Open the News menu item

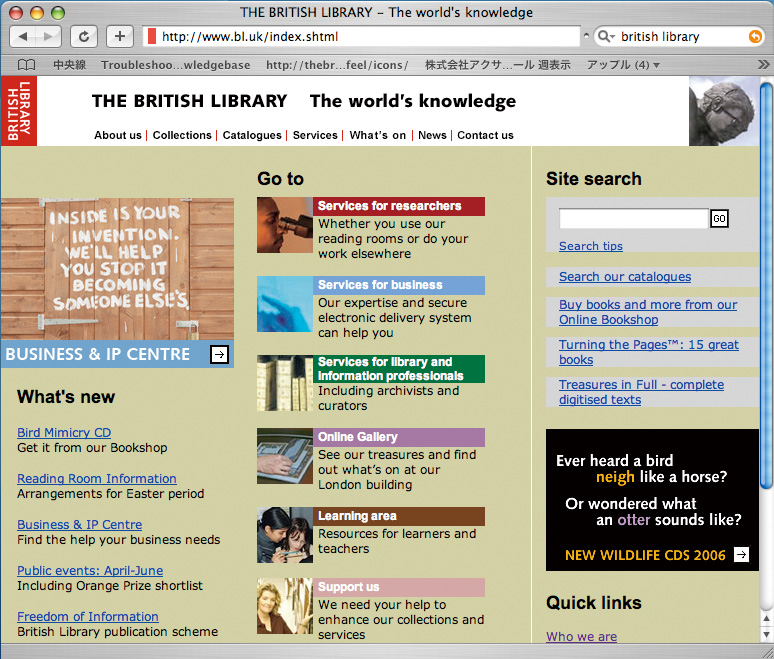point(432,135)
